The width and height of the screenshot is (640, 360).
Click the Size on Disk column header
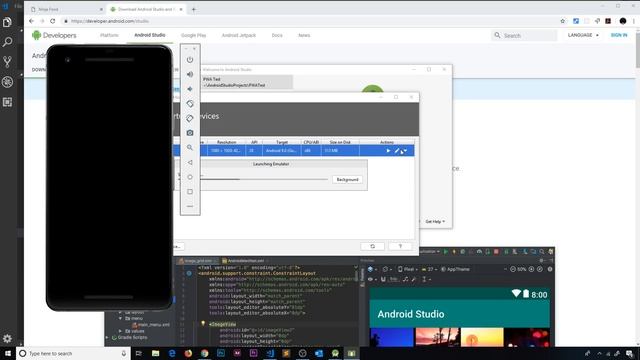340,142
